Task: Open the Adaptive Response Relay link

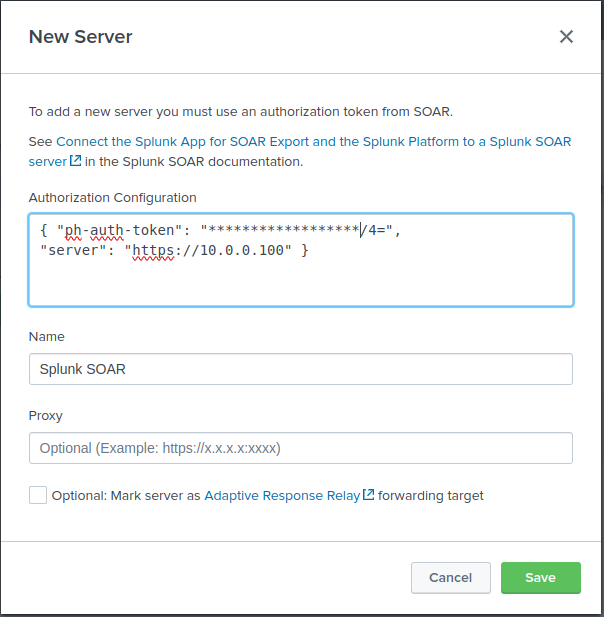Action: 282,495
